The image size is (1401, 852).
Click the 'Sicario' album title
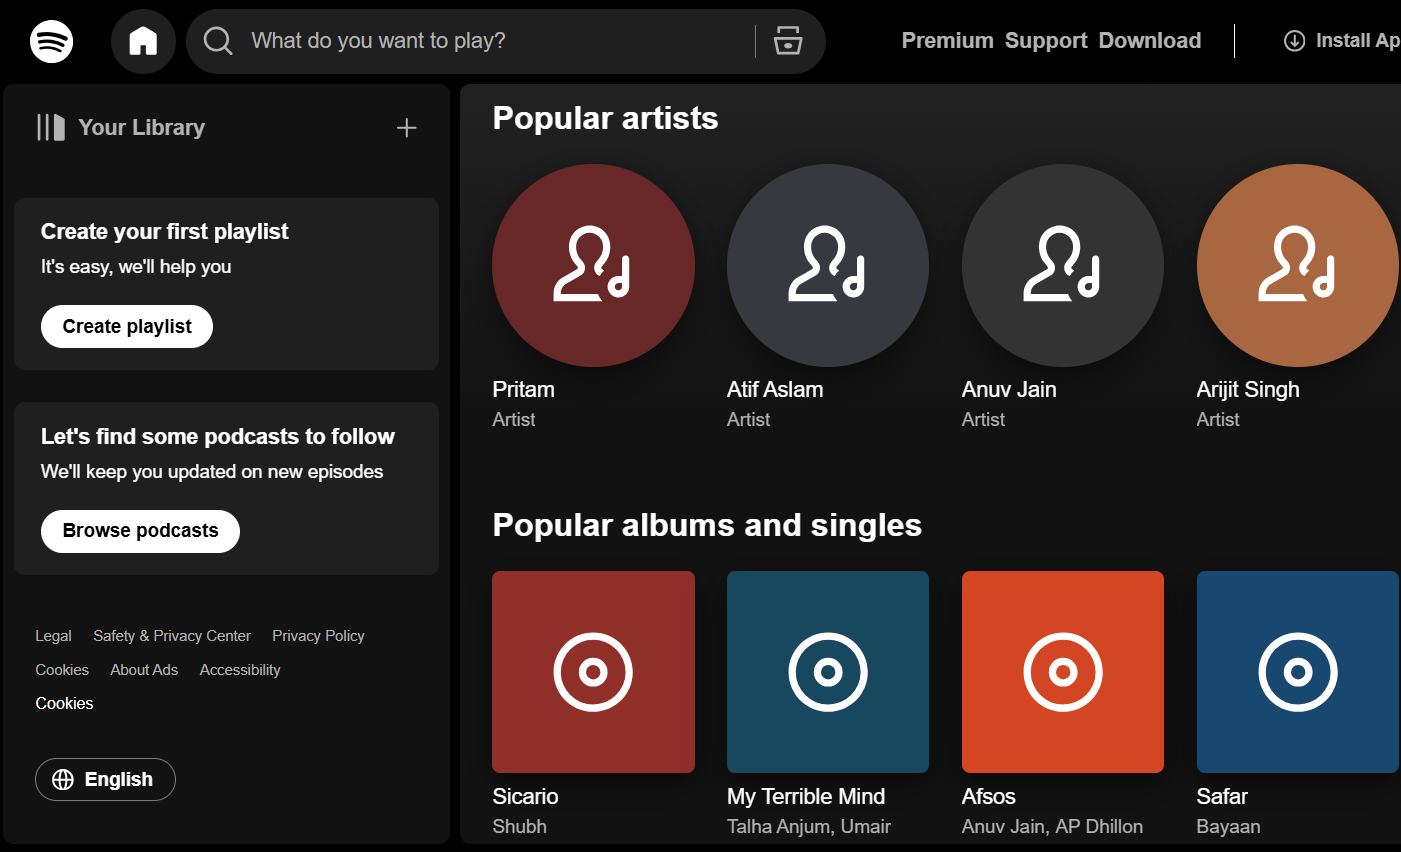(525, 797)
